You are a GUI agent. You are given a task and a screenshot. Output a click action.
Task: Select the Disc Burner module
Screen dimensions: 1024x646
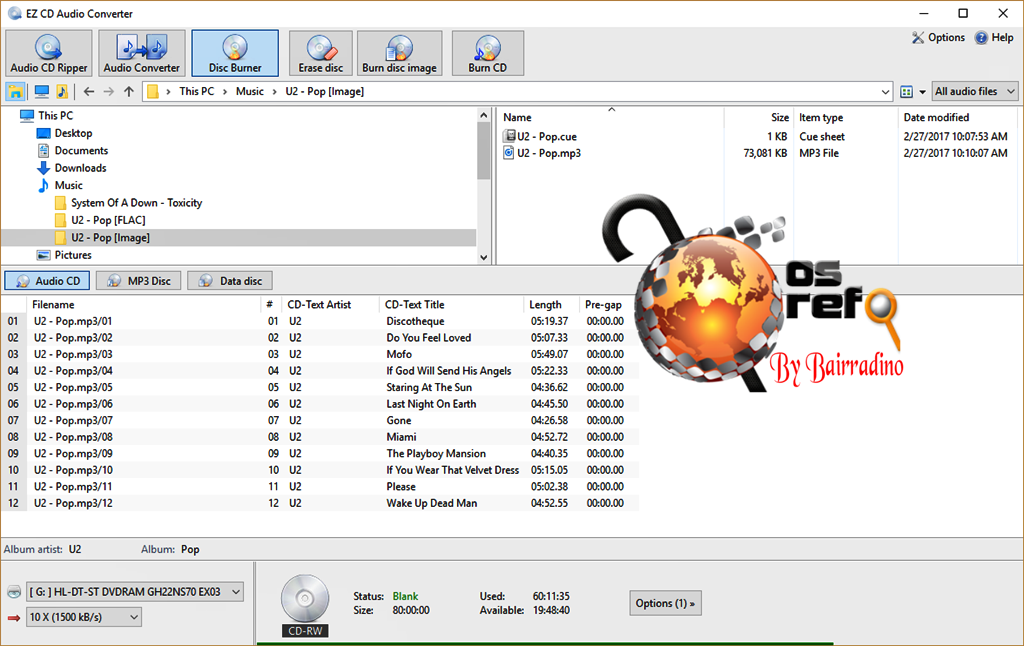click(235, 53)
